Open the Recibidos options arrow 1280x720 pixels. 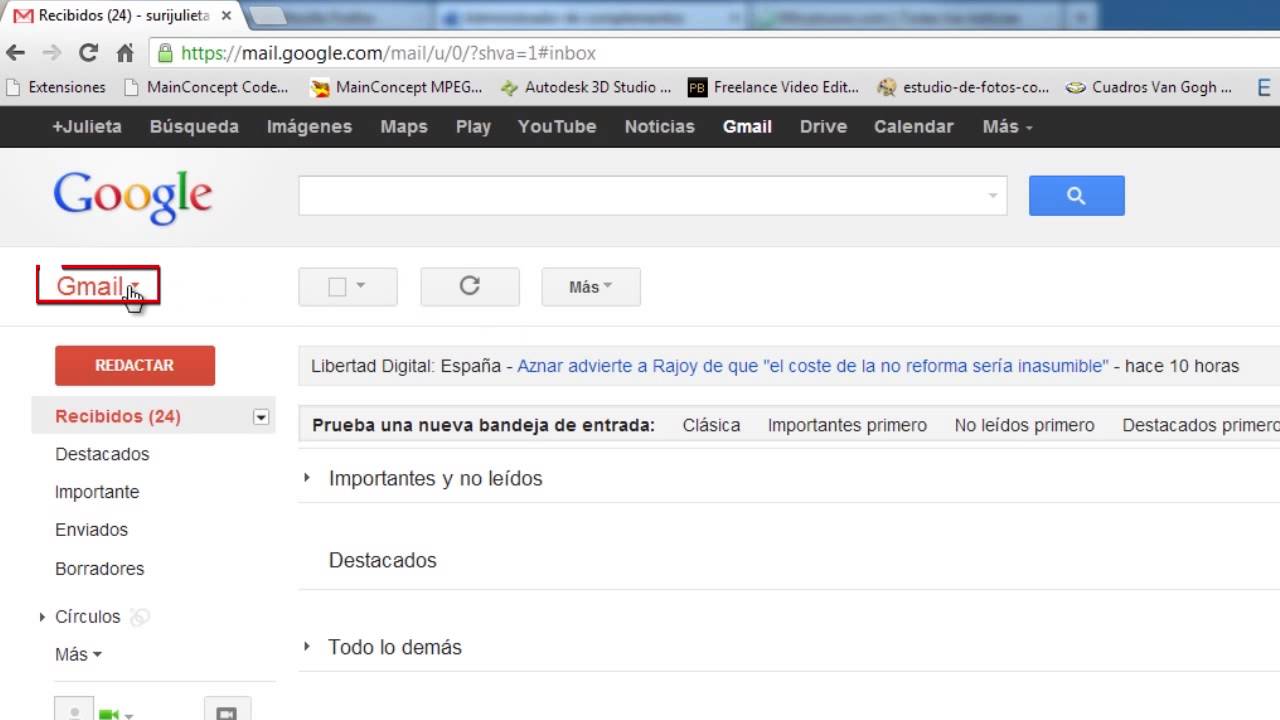pos(259,416)
